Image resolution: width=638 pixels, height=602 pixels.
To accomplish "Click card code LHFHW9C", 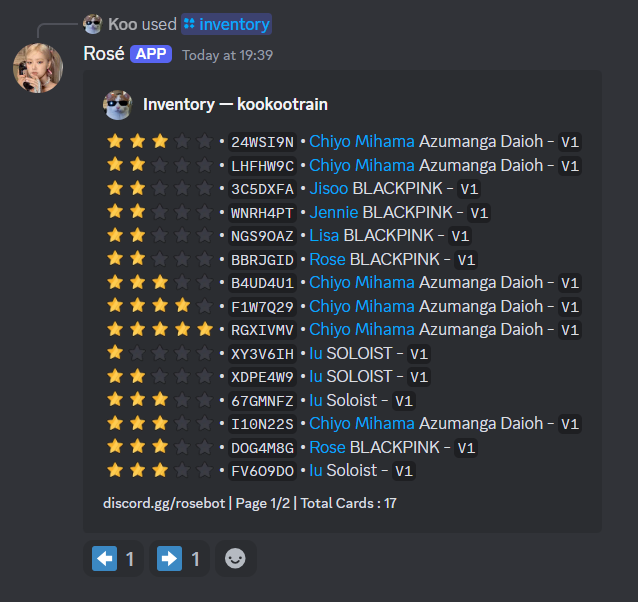I will pos(262,166).
